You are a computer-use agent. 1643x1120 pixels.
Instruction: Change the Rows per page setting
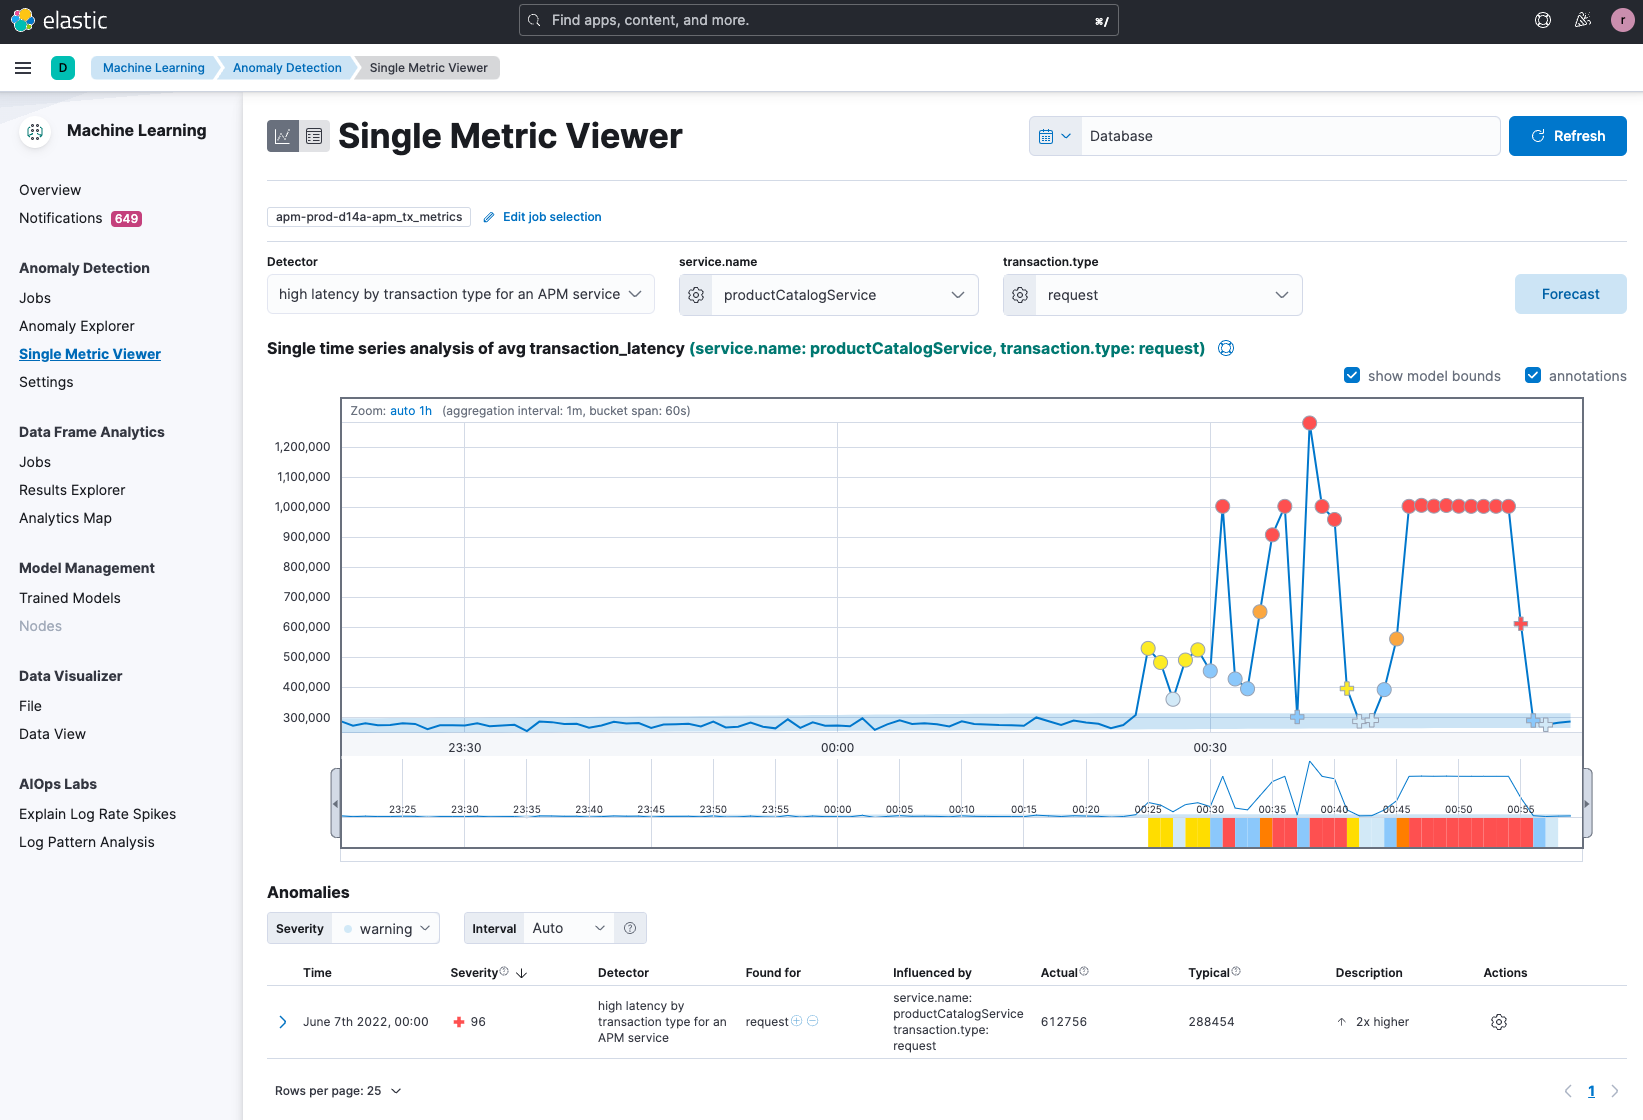click(x=338, y=1091)
